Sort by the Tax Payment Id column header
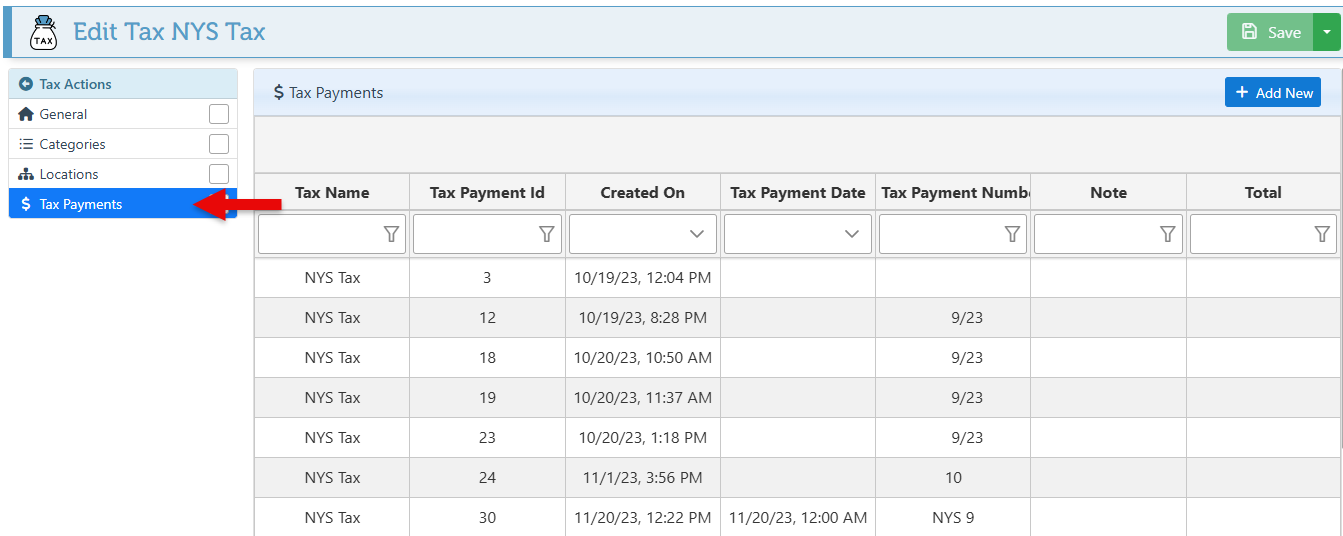Viewport: 1343px width, 536px height. (487, 193)
